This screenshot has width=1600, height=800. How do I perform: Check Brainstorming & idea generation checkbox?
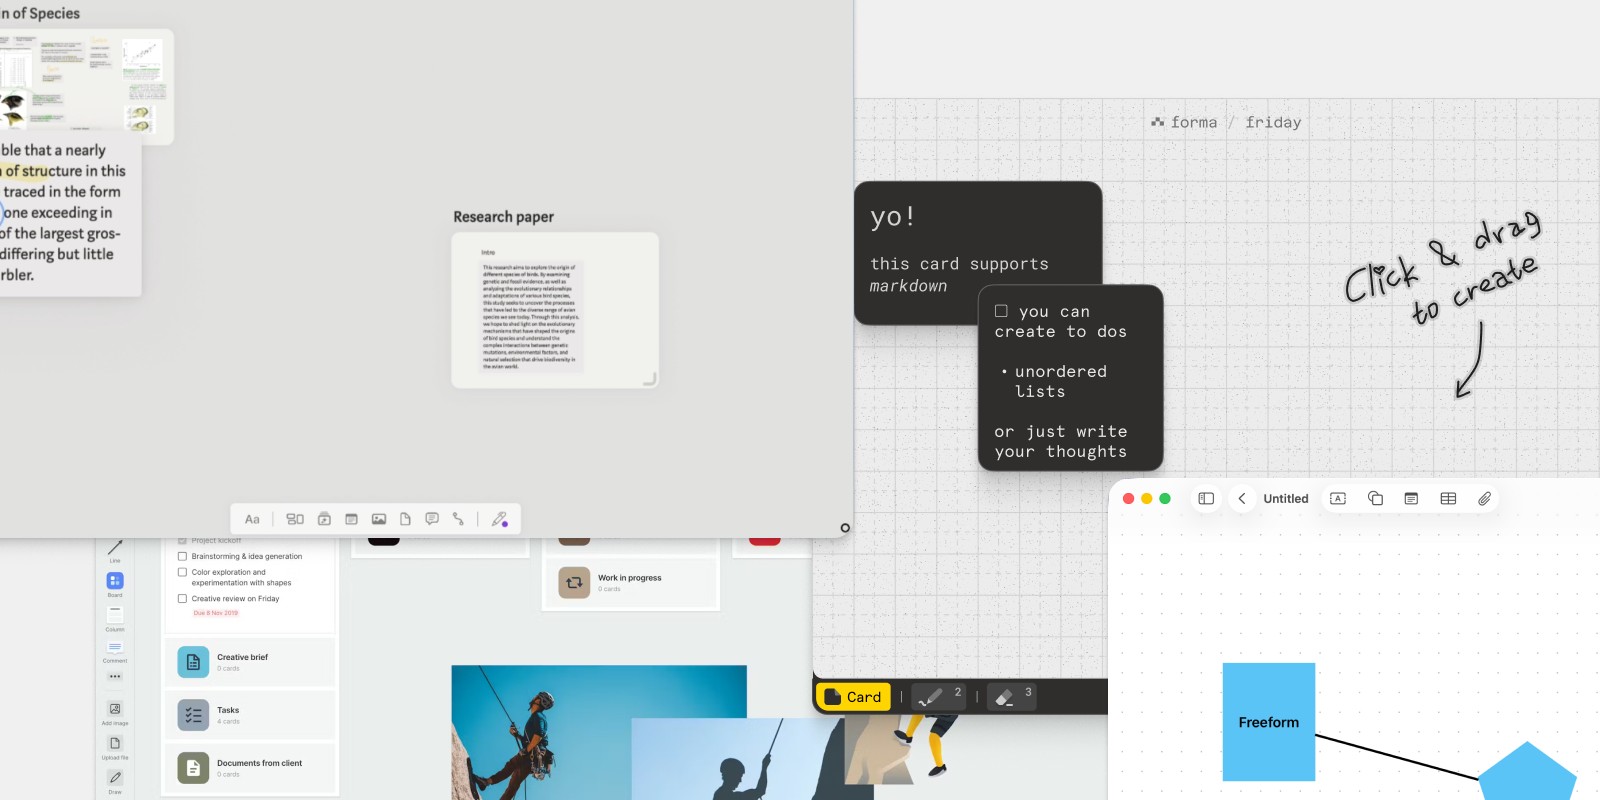182,556
